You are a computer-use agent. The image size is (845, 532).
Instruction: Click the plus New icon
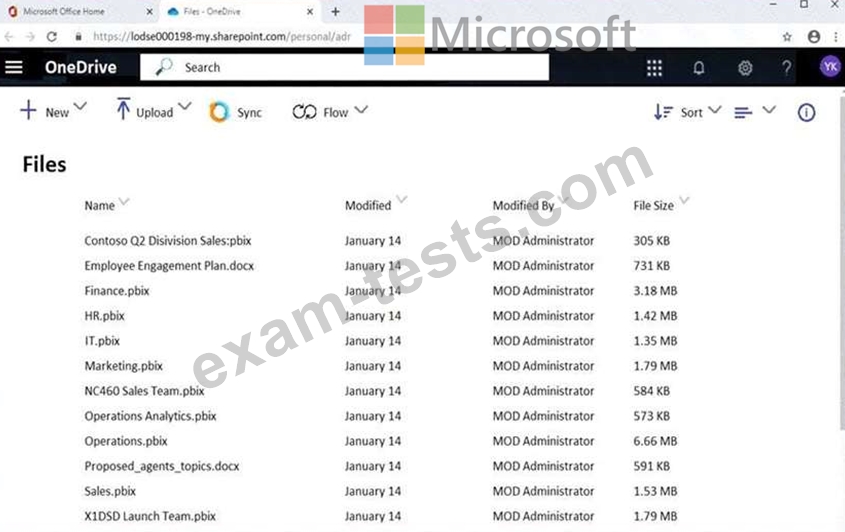tap(28, 110)
